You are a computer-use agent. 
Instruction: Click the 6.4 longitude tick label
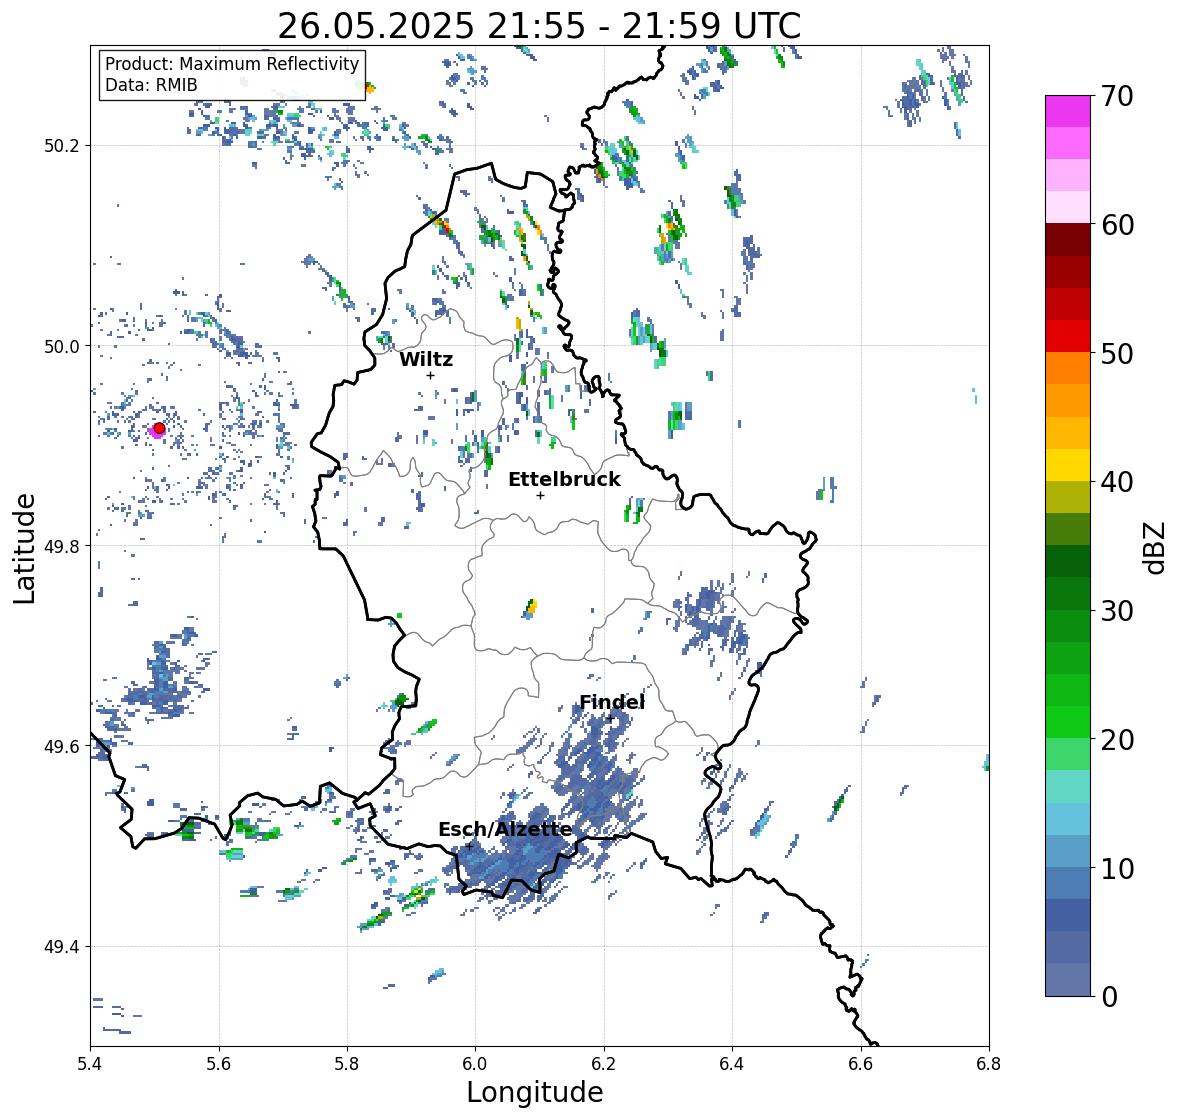(732, 1063)
